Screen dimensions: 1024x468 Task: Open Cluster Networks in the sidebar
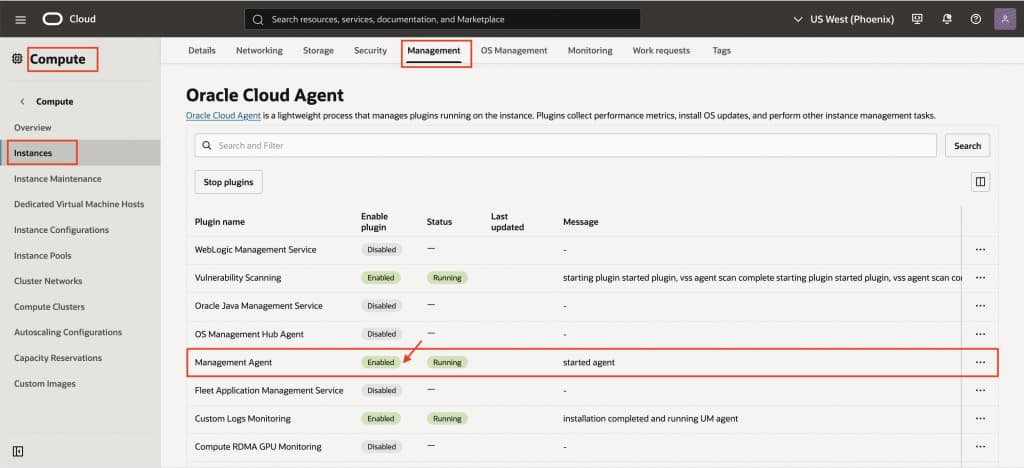(x=48, y=281)
